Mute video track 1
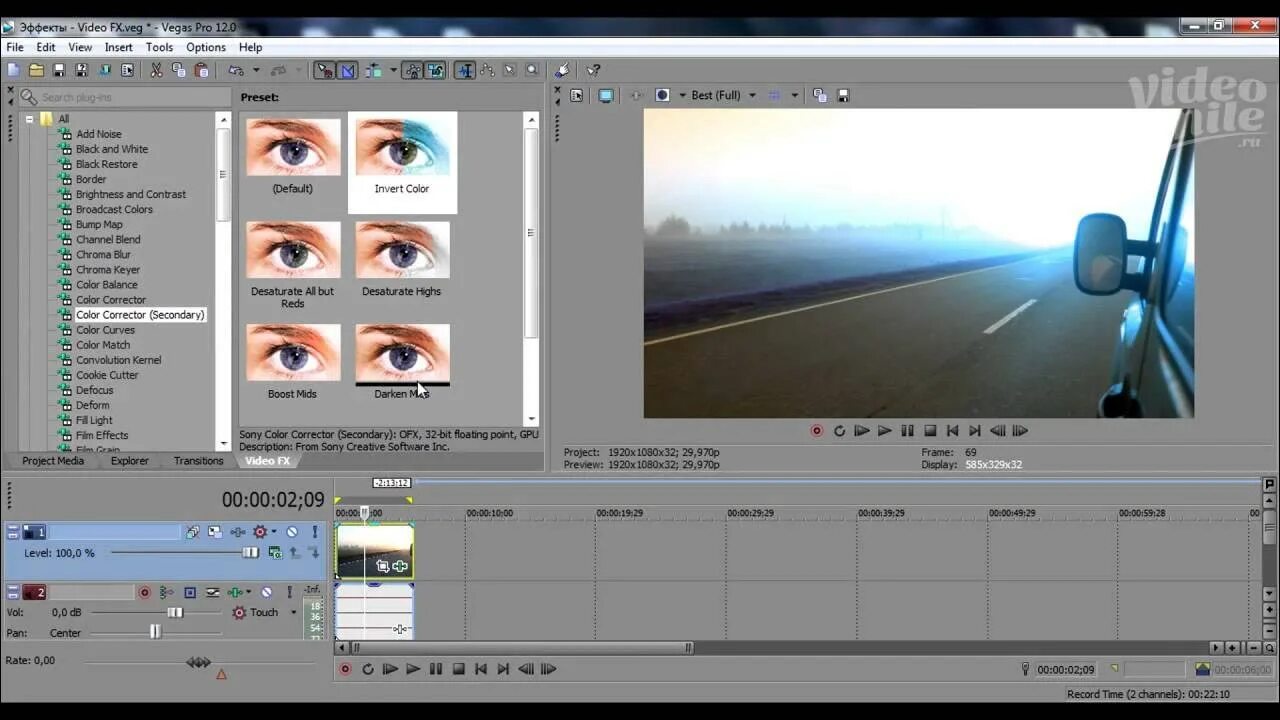This screenshot has width=1280, height=720. point(292,532)
